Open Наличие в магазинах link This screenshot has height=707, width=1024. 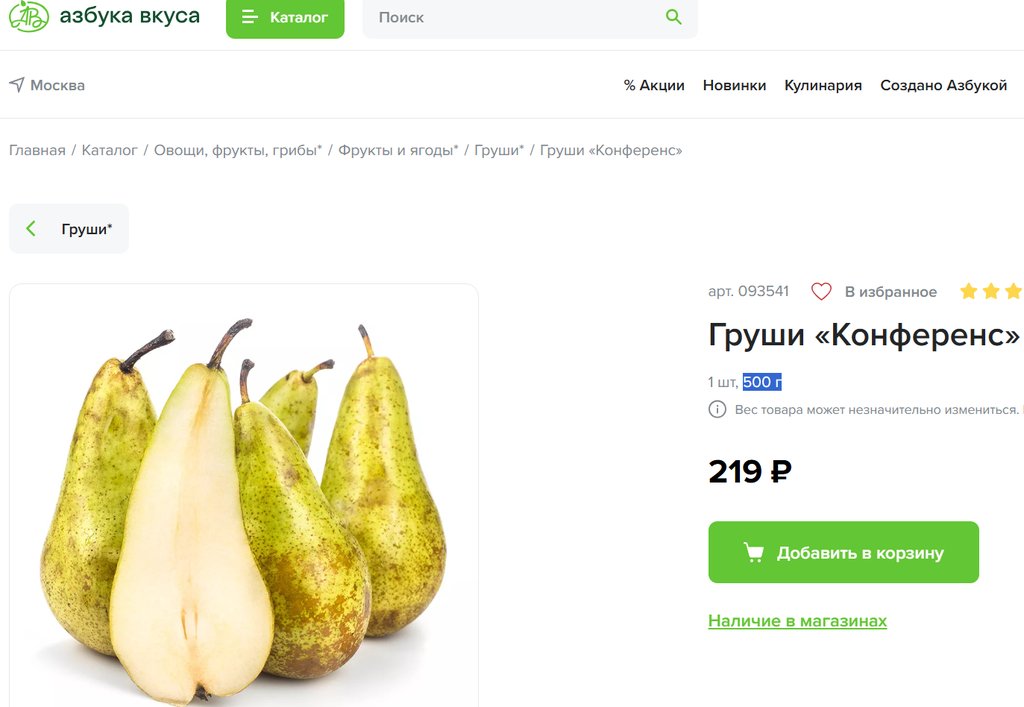tap(797, 621)
